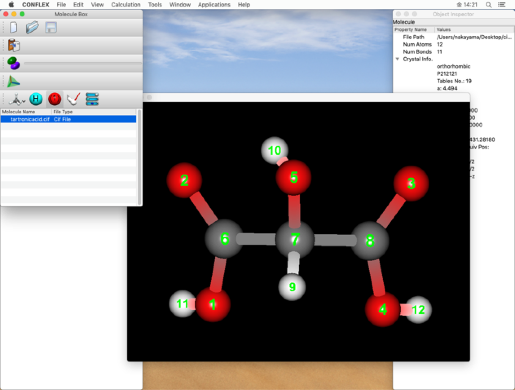The image size is (515, 390).
Task: Click the Molecule Name column header
Action: (18, 112)
